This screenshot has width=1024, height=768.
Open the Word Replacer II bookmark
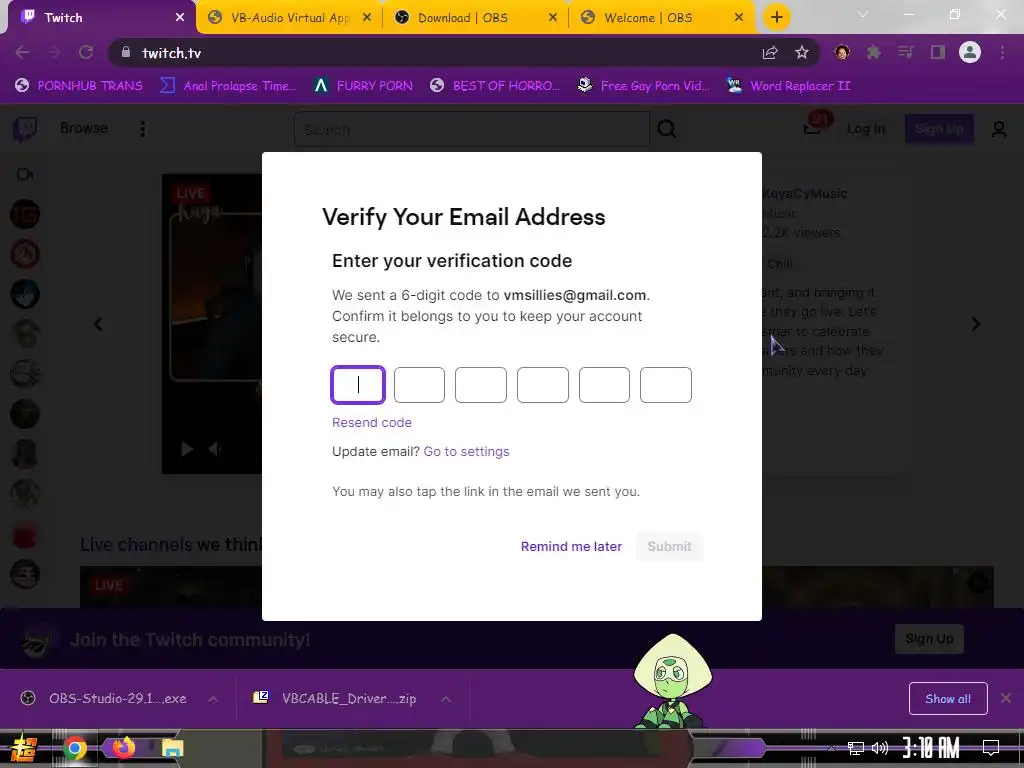789,86
